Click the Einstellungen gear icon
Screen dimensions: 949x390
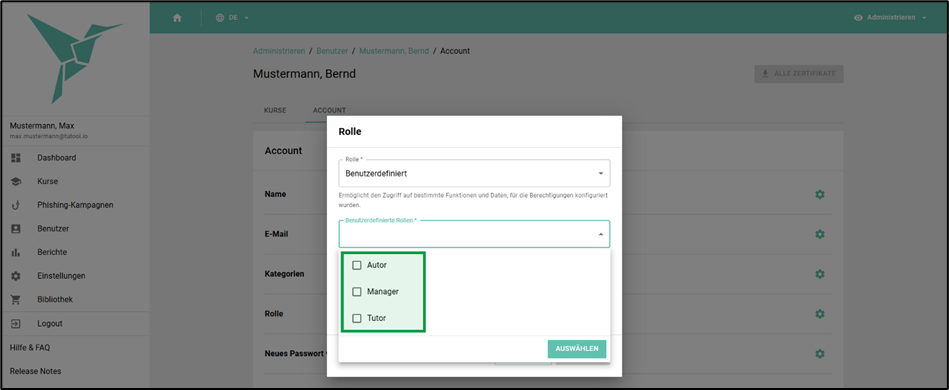point(16,276)
